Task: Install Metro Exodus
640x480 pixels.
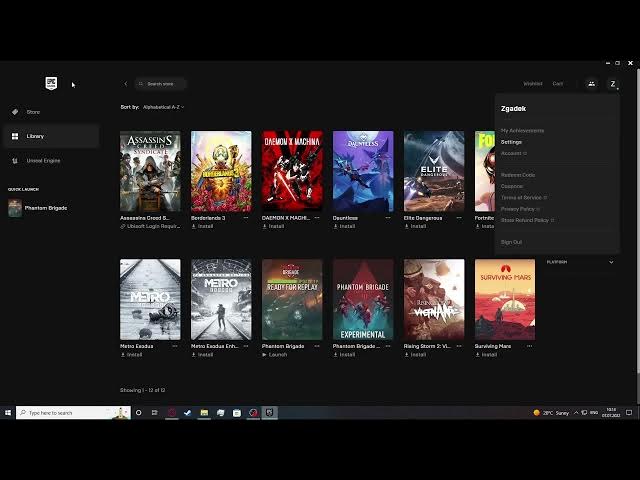Action: (x=131, y=355)
